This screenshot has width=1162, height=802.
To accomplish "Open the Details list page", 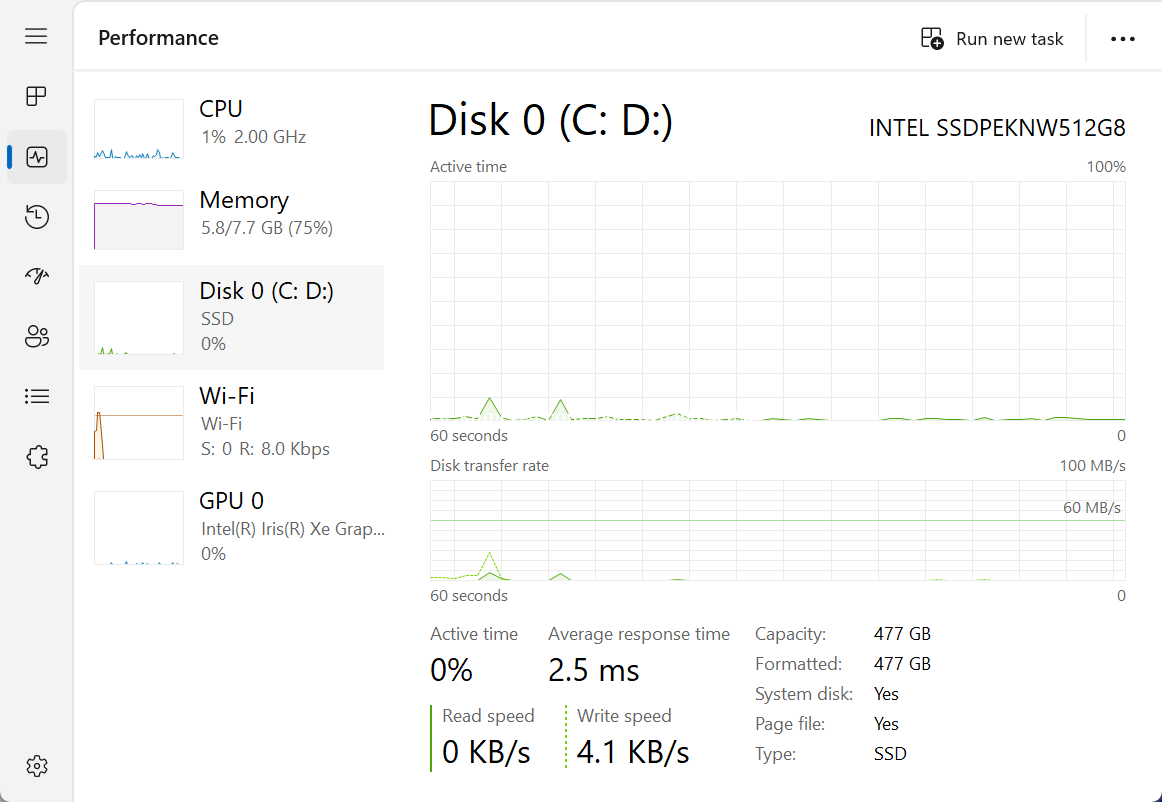I will point(37,397).
